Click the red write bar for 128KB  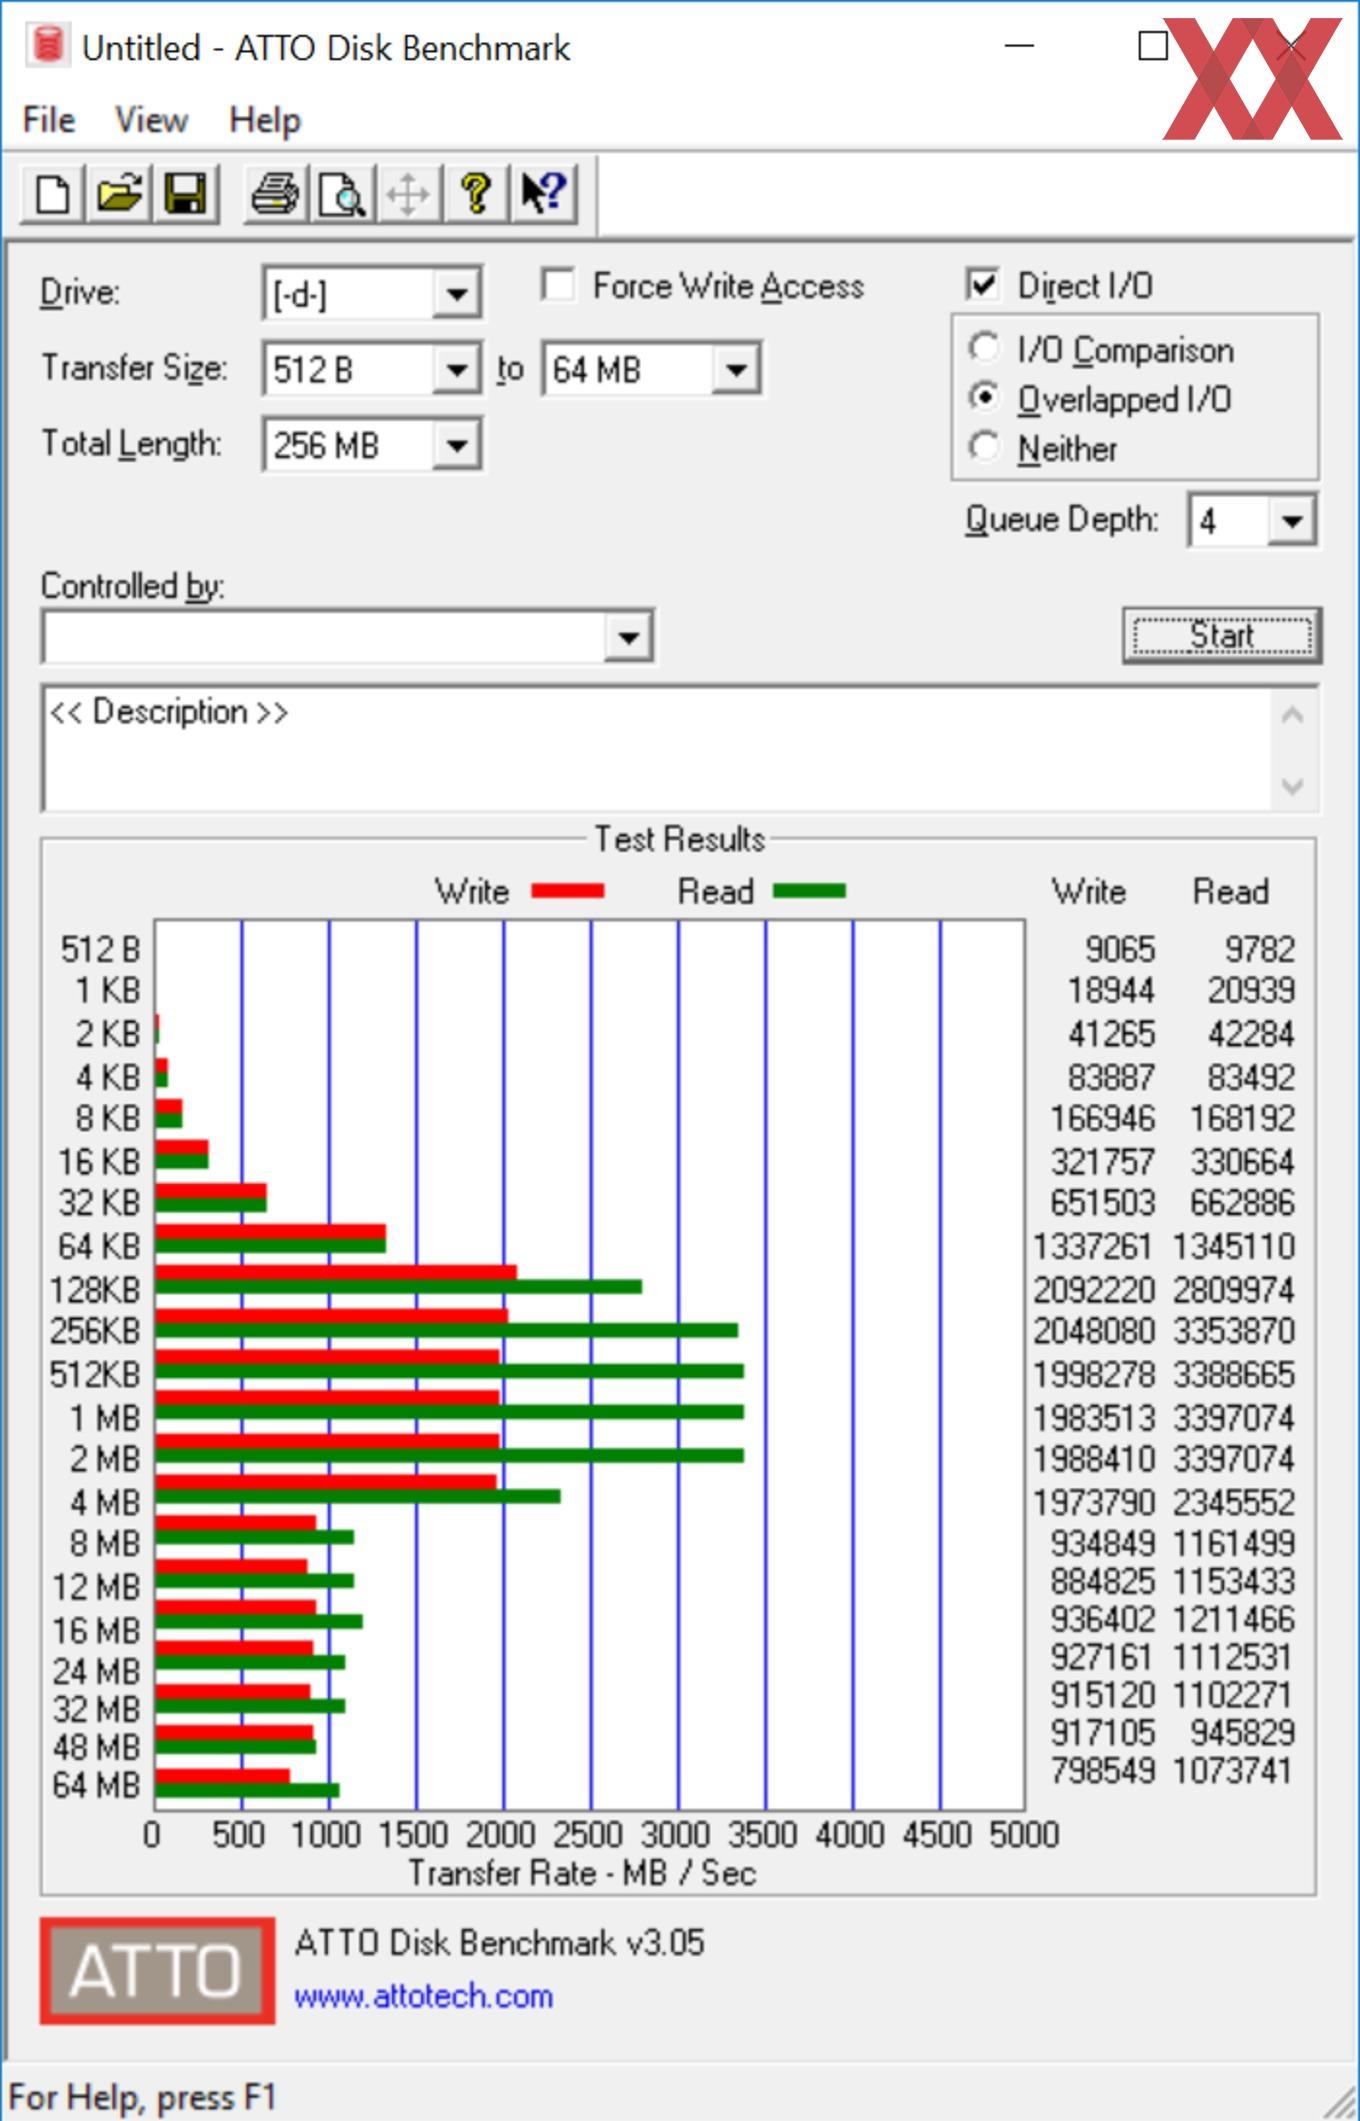pos(336,1272)
